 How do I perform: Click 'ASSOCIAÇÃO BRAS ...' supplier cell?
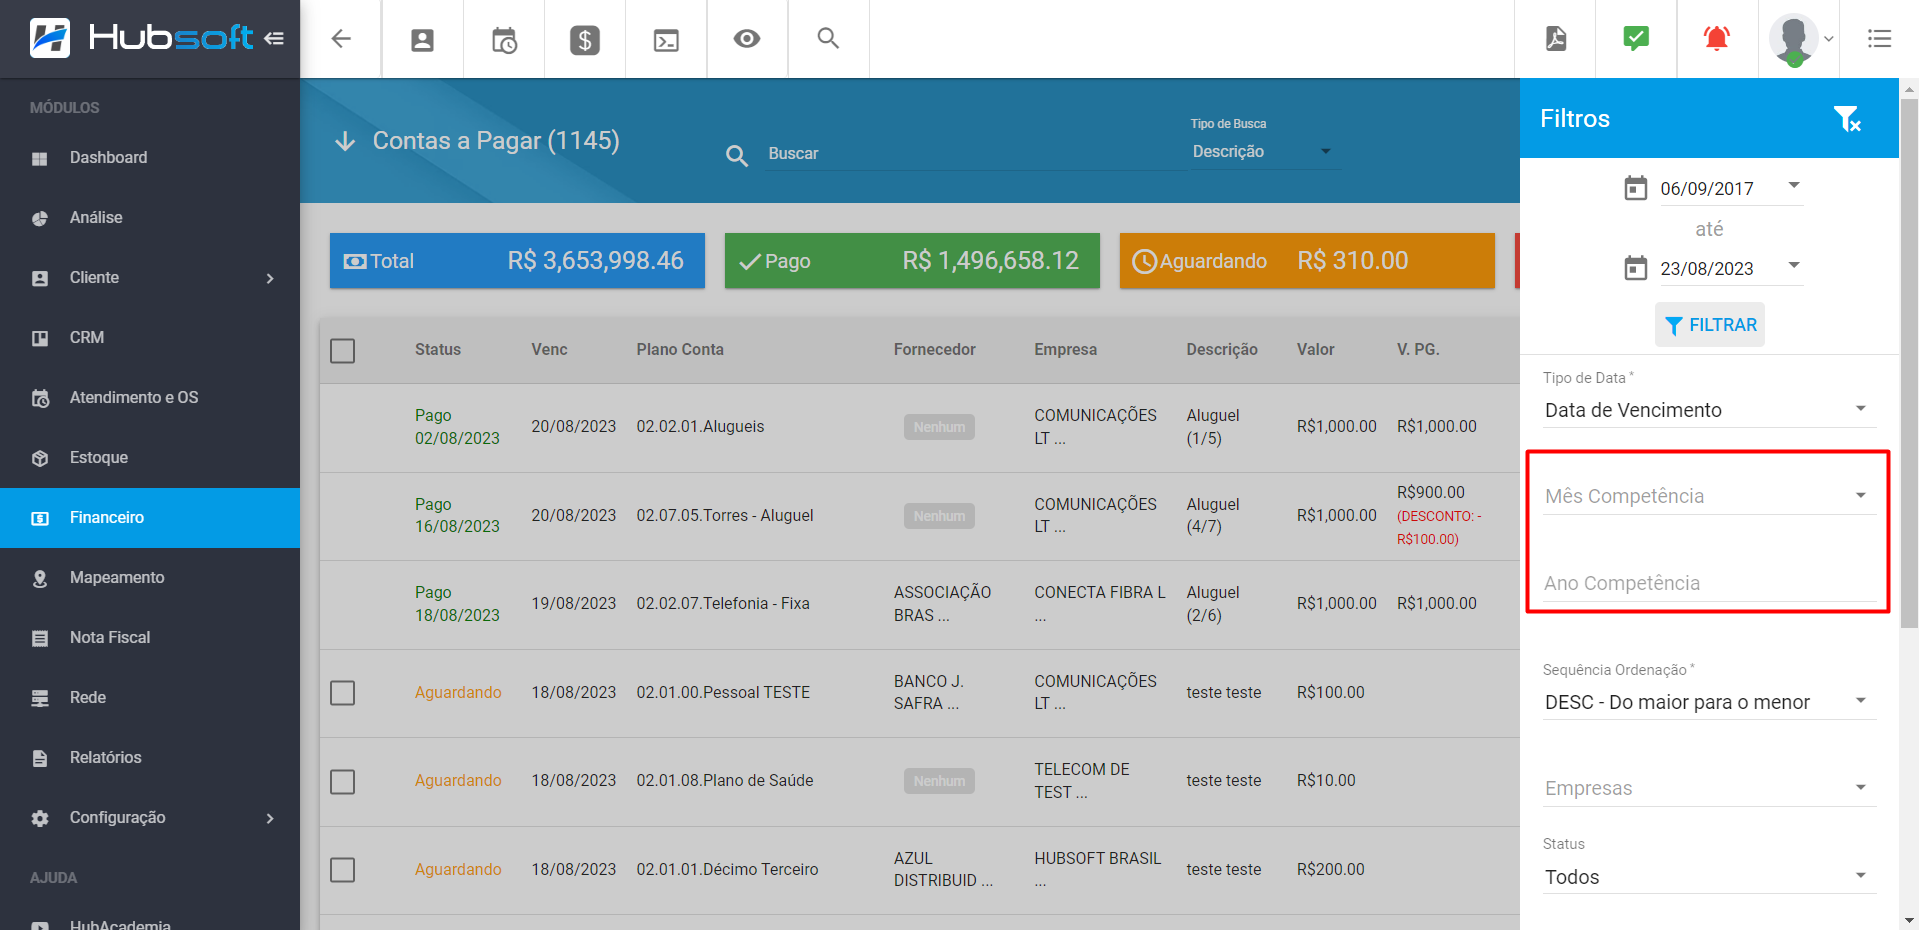pyautogui.click(x=942, y=604)
